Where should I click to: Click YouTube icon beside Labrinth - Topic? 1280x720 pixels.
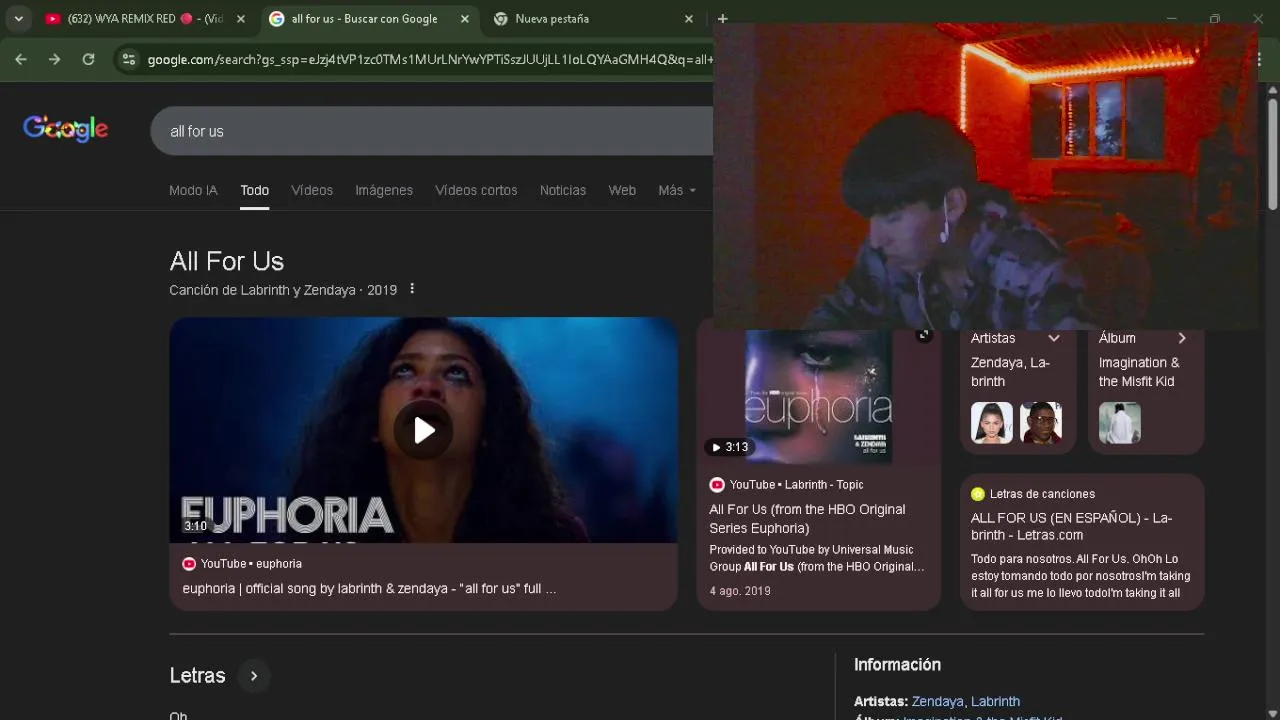point(717,485)
